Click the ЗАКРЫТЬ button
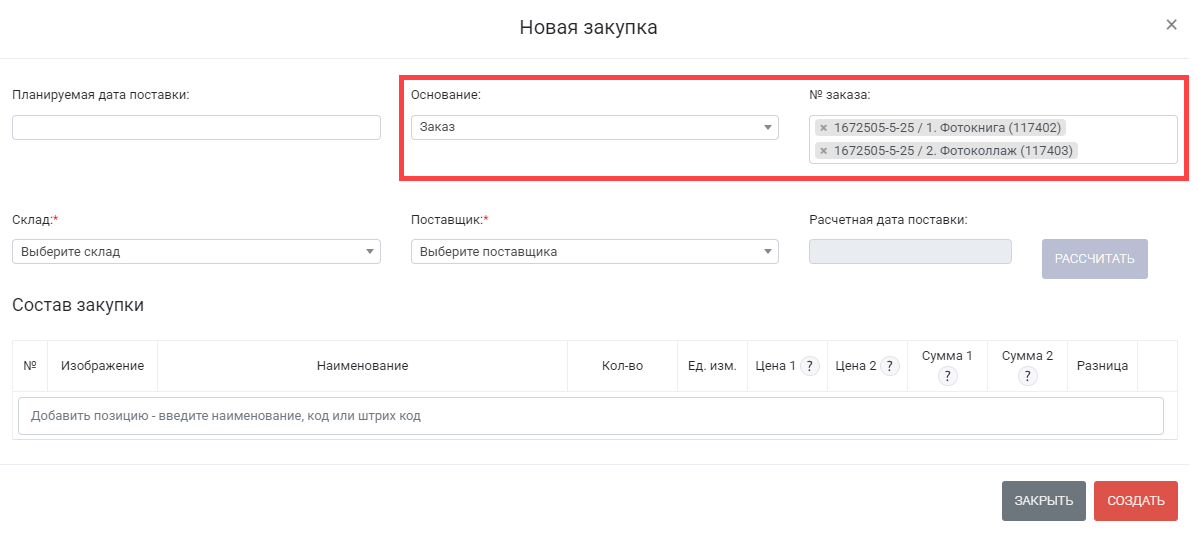The width and height of the screenshot is (1199, 533). (1043, 501)
